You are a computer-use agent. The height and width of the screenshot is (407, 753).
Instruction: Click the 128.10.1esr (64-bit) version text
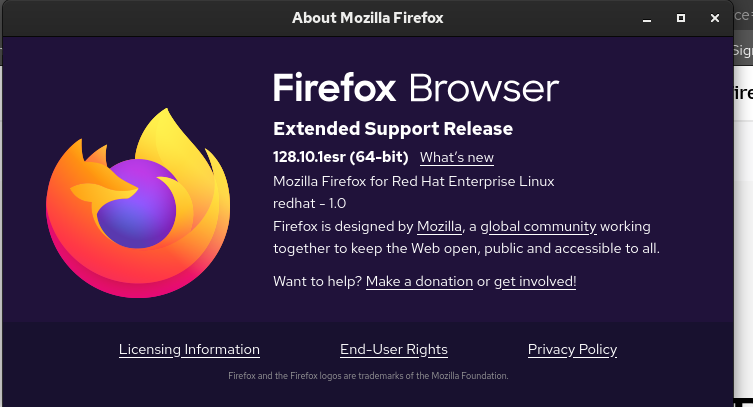coord(340,157)
